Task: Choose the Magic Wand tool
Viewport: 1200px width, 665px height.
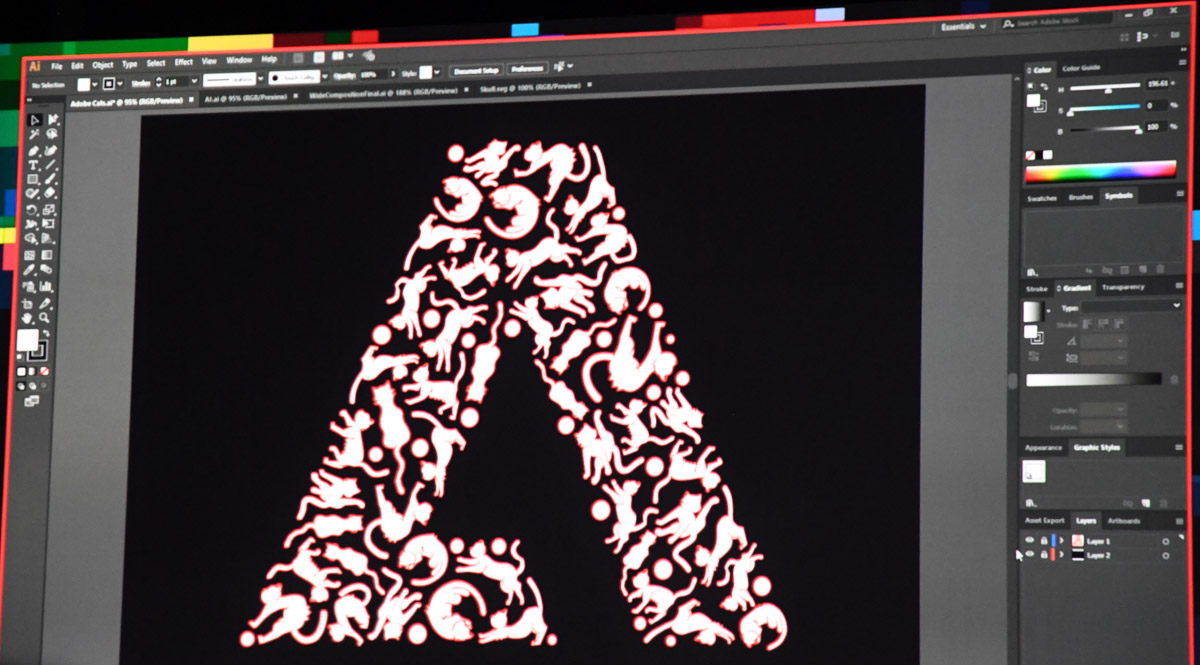Action: pyautogui.click(x=34, y=135)
